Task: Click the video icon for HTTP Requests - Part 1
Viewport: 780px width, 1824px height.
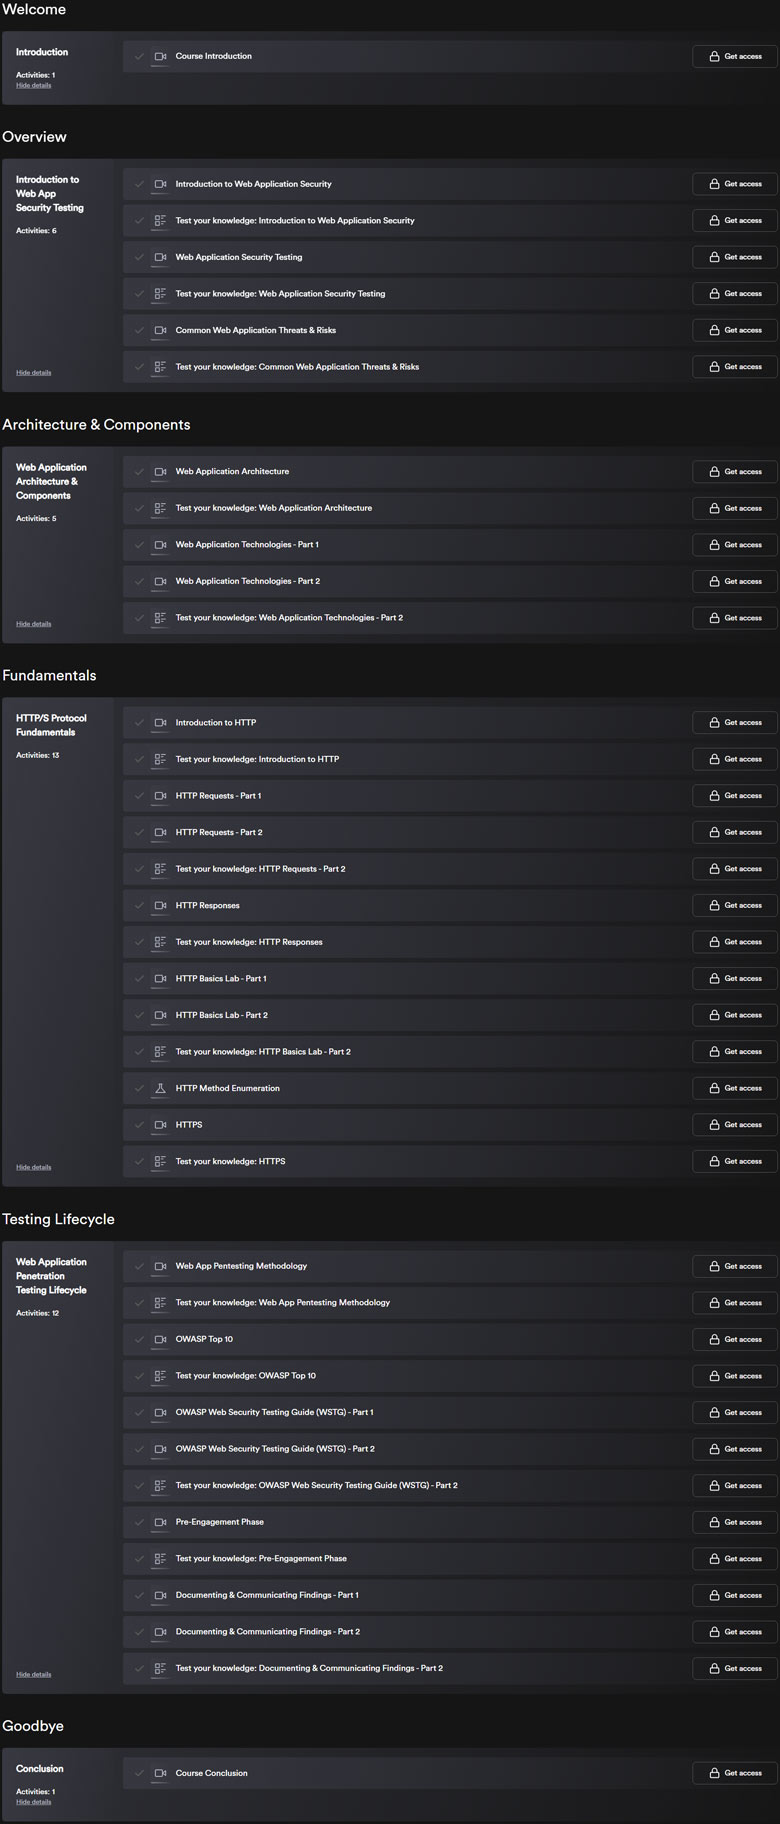Action: pos(160,796)
